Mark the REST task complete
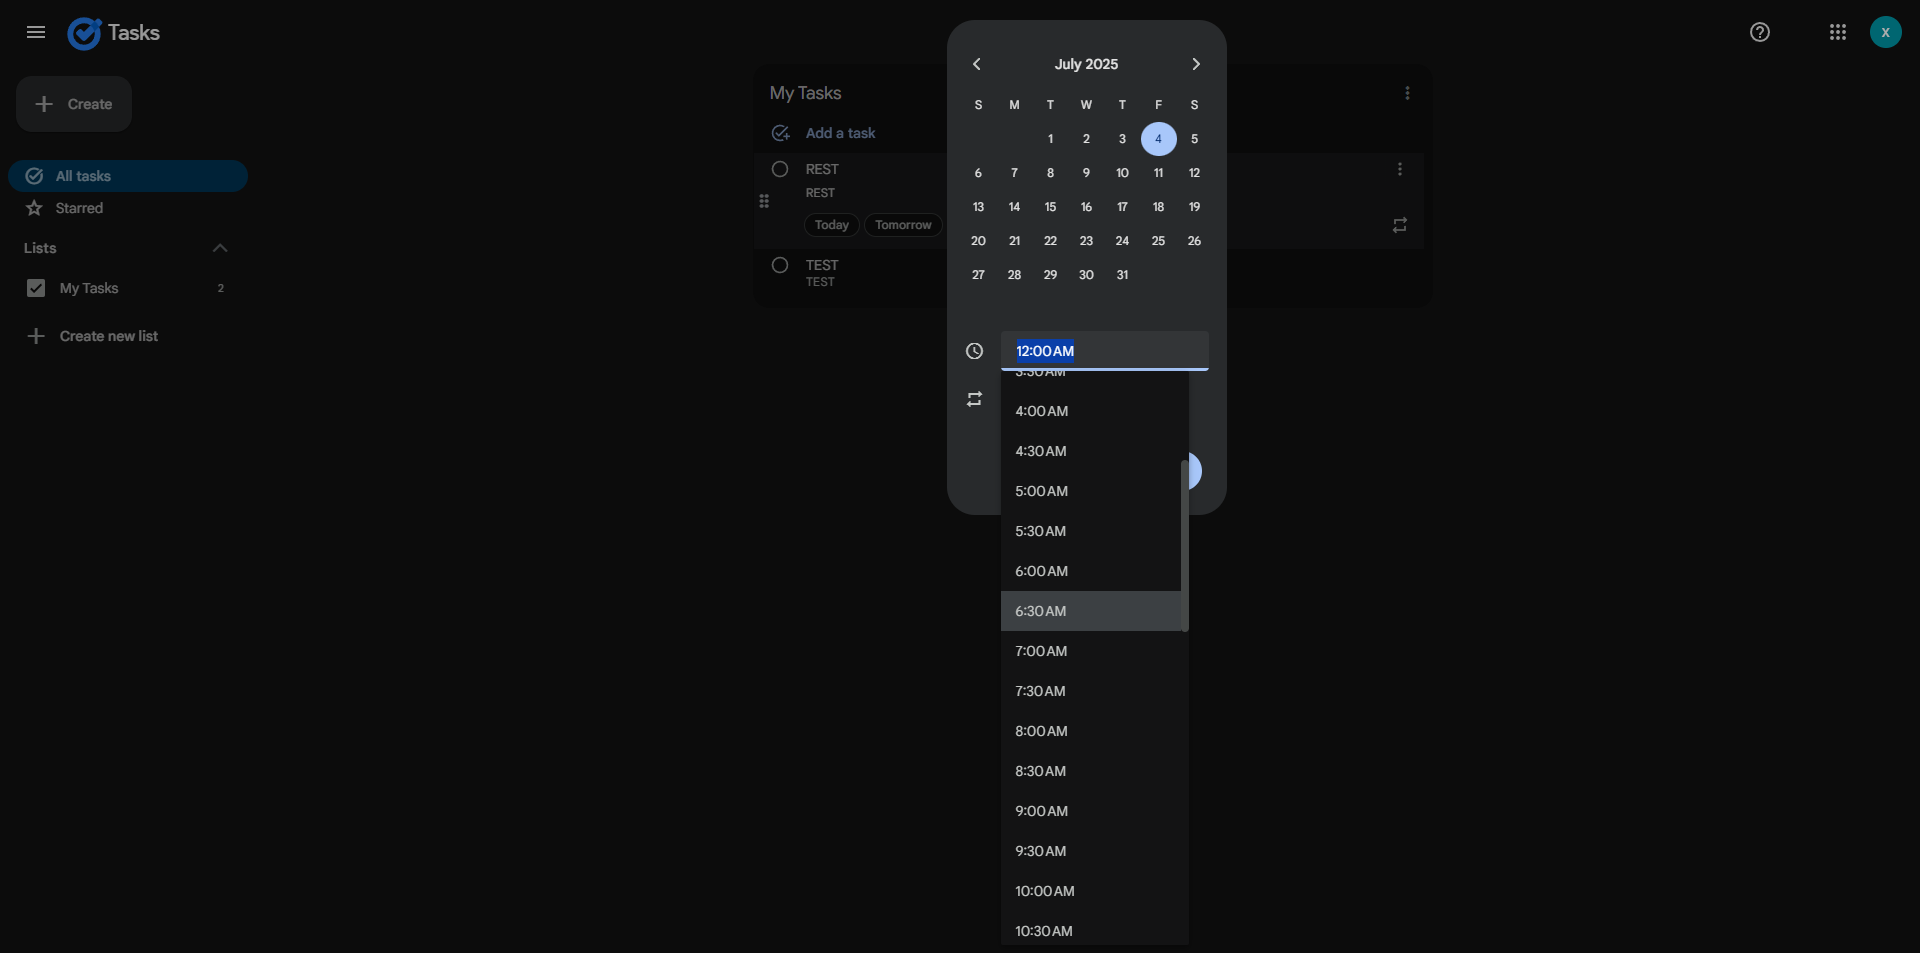This screenshot has height=953, width=1920. click(780, 169)
